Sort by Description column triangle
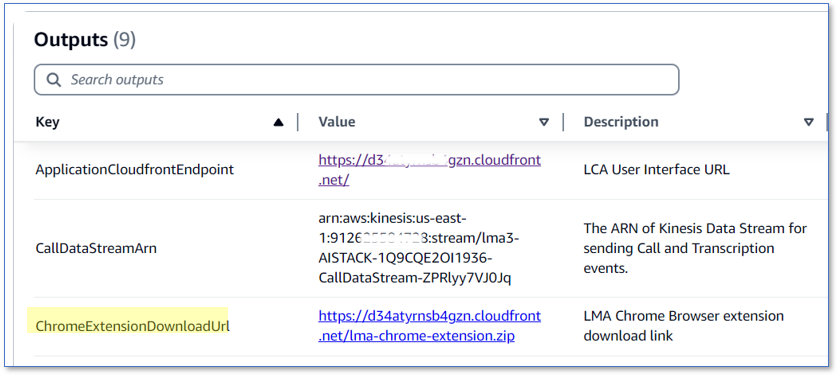 tap(809, 122)
